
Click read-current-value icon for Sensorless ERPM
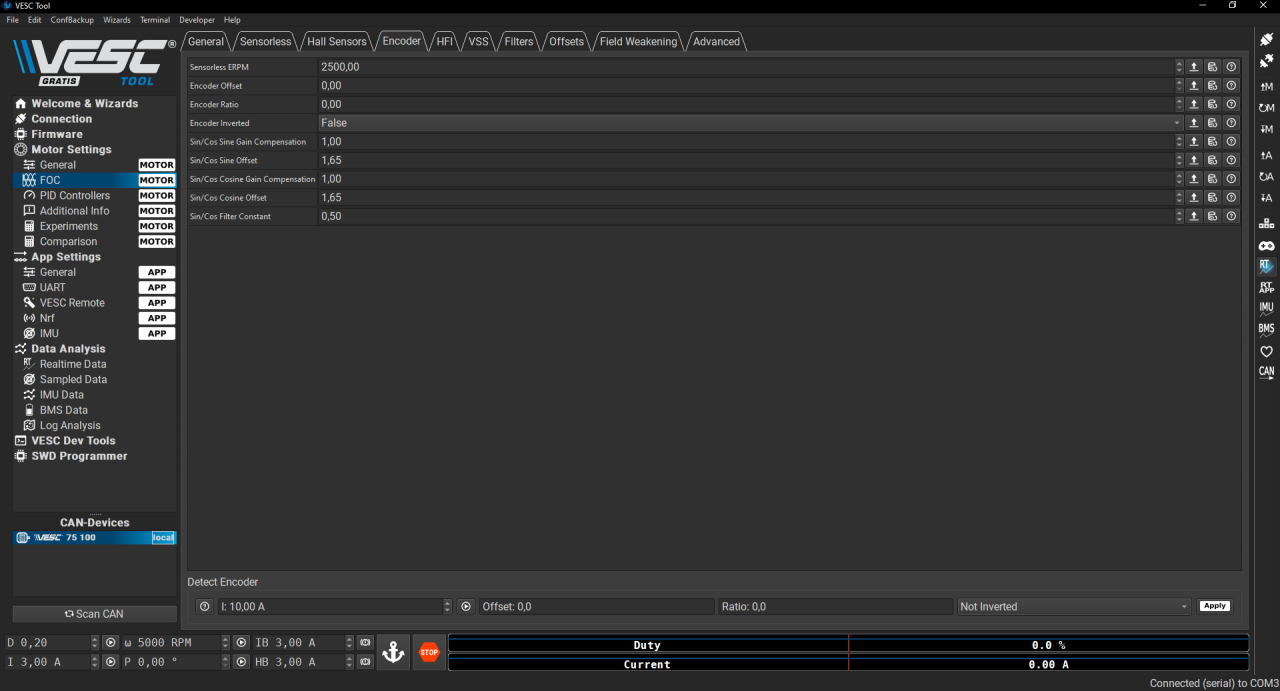tap(1194, 67)
